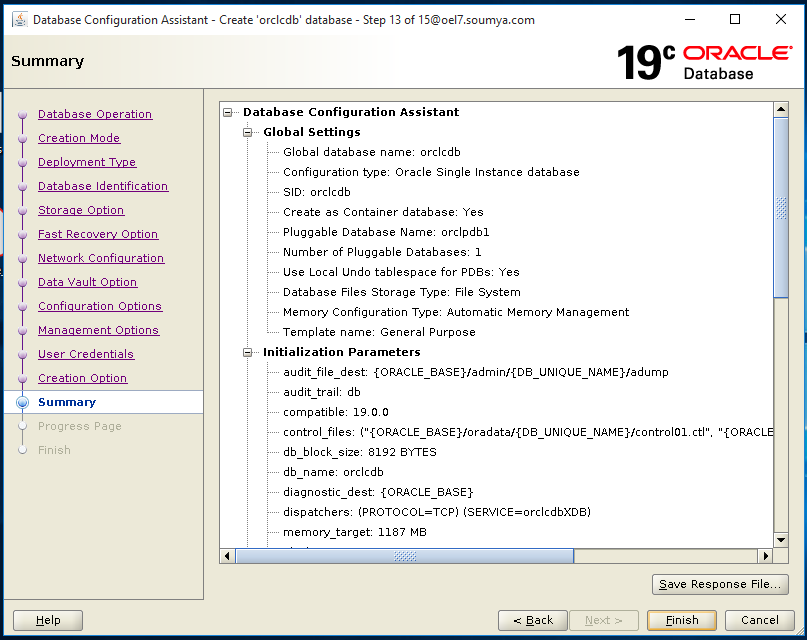Screen dimensions: 807x640
Task: Click the 'Initialization Parameters' heading text
Action: (342, 352)
